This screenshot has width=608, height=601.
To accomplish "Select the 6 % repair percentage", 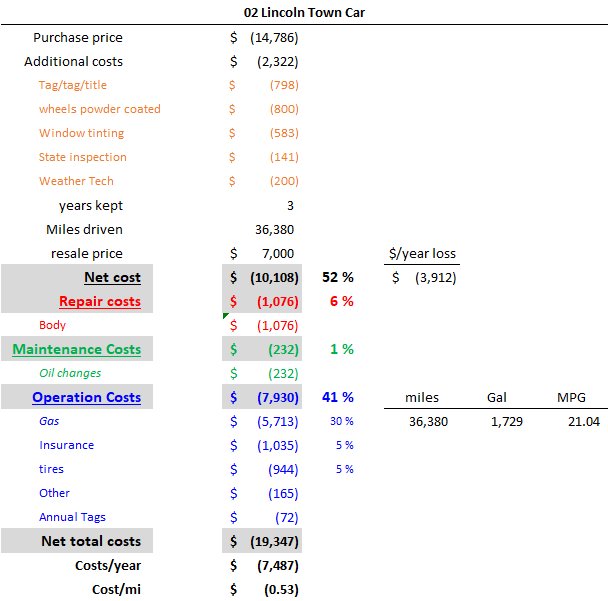I will pyautogui.click(x=342, y=301).
